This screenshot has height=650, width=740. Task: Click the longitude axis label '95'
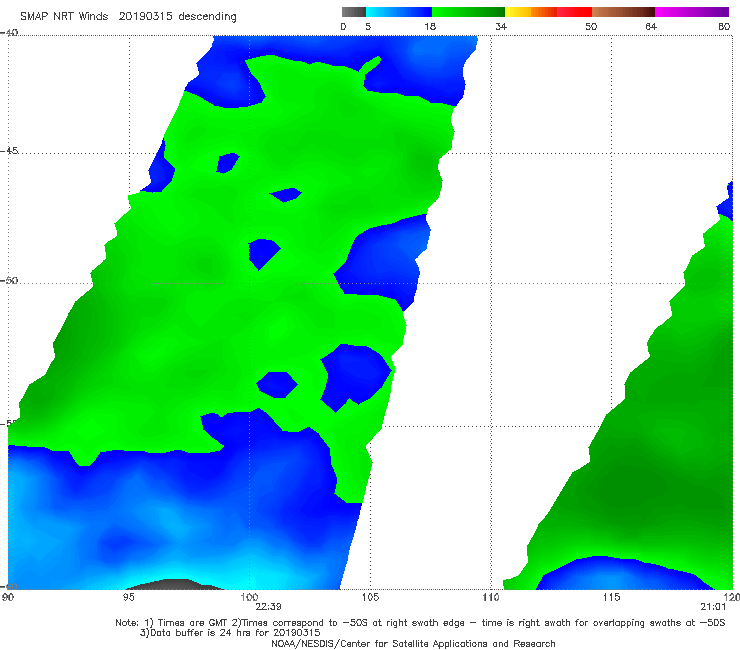tap(128, 598)
